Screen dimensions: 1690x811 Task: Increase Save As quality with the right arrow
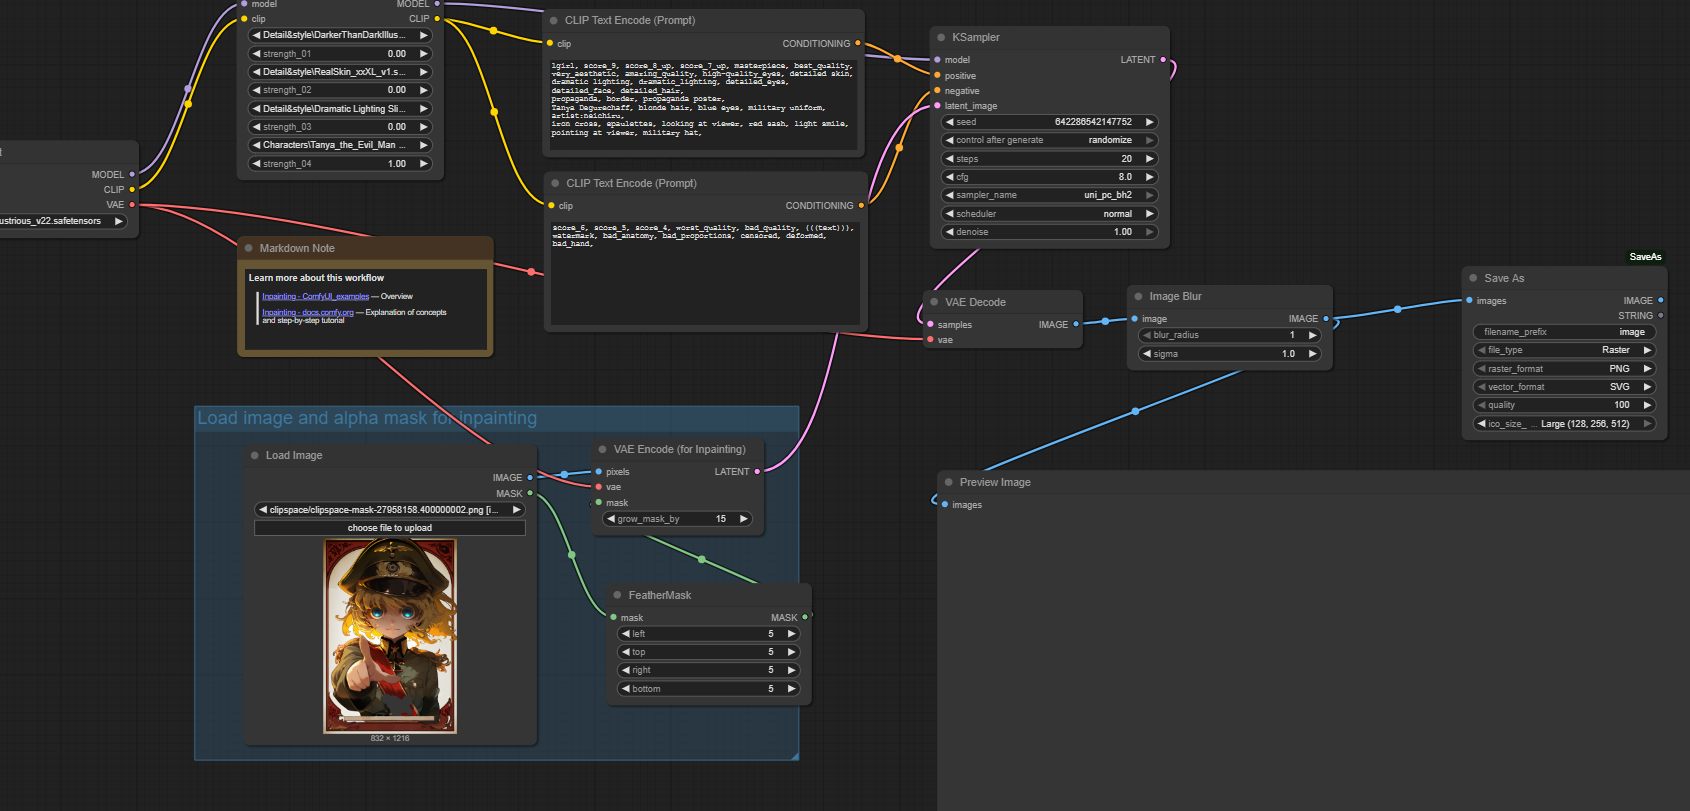[1647, 405]
